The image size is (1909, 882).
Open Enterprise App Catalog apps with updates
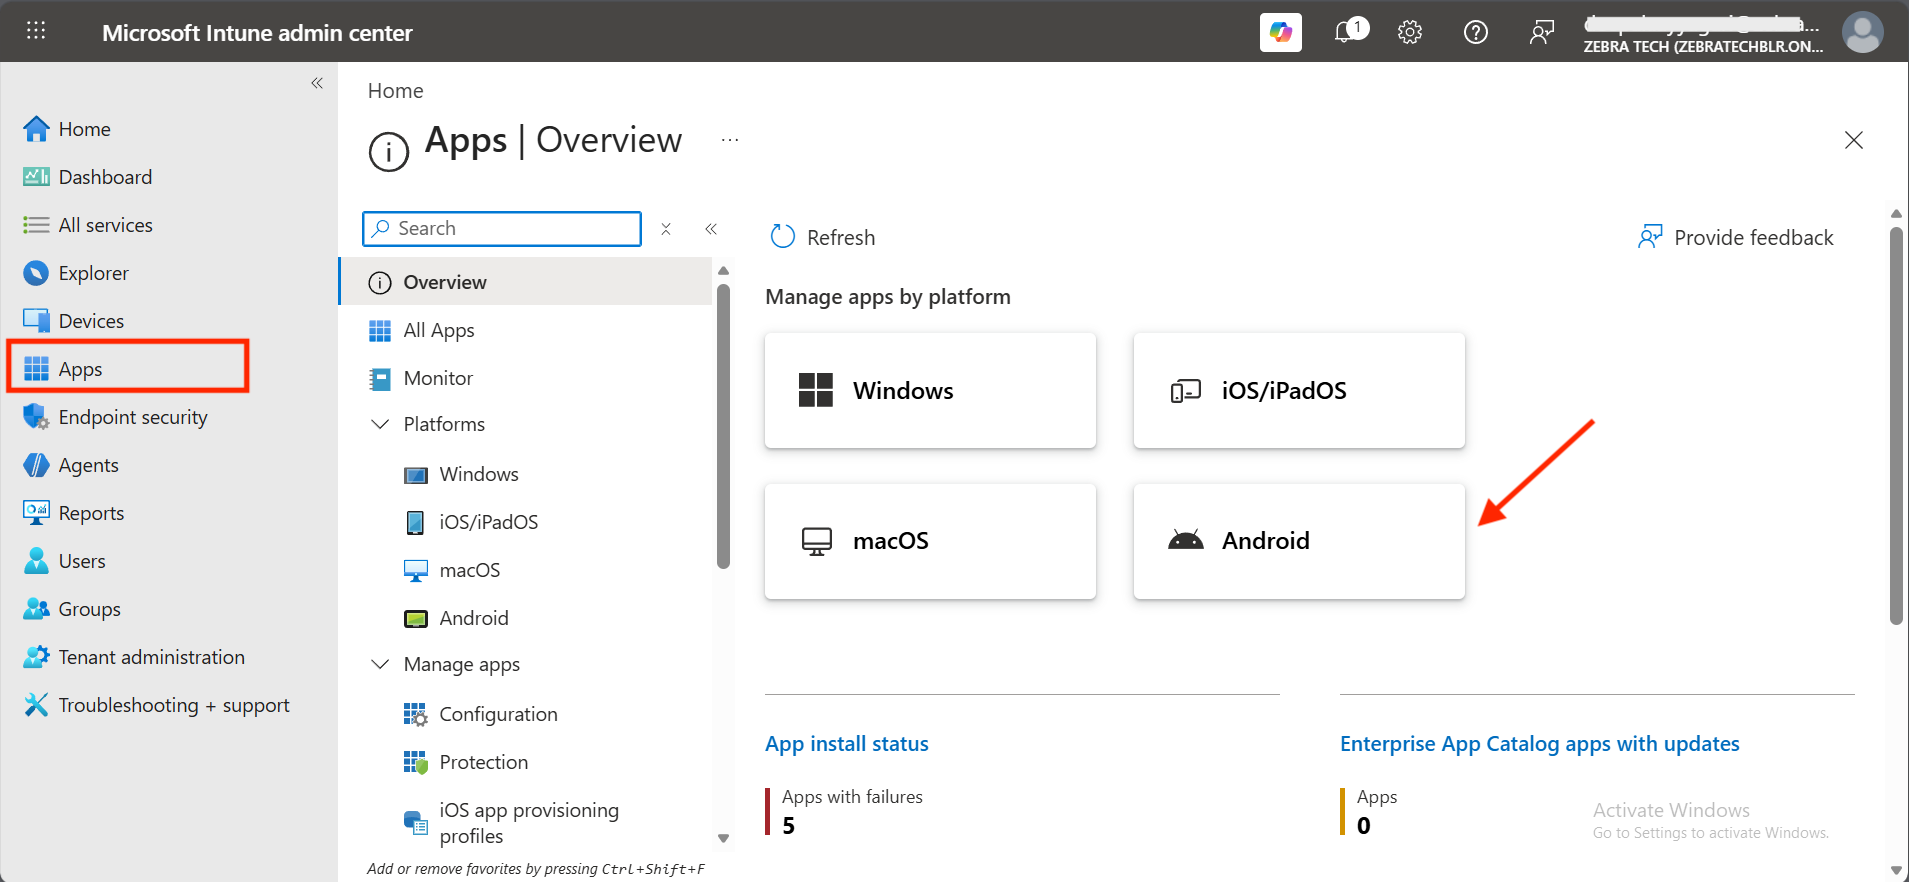tap(1540, 744)
